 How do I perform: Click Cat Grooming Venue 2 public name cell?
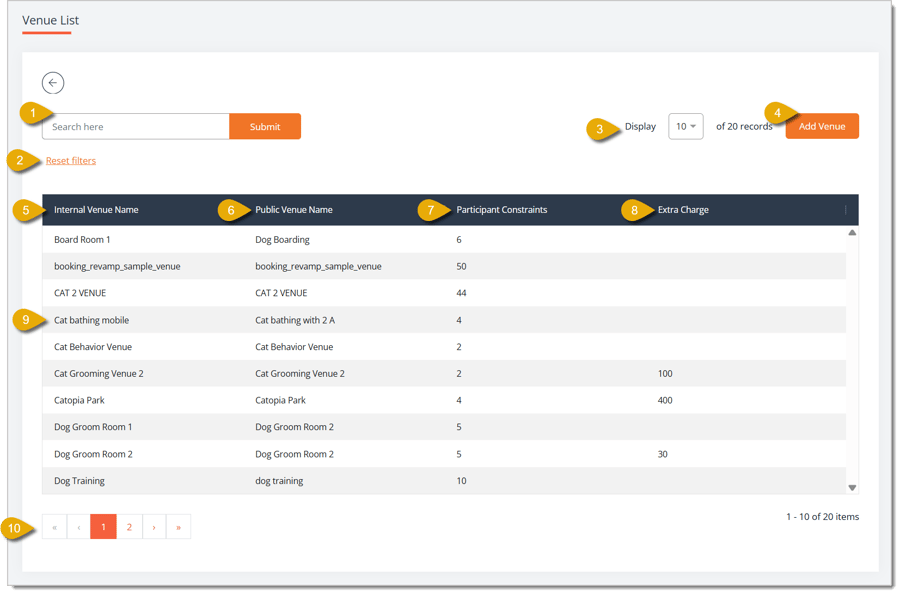tap(301, 375)
